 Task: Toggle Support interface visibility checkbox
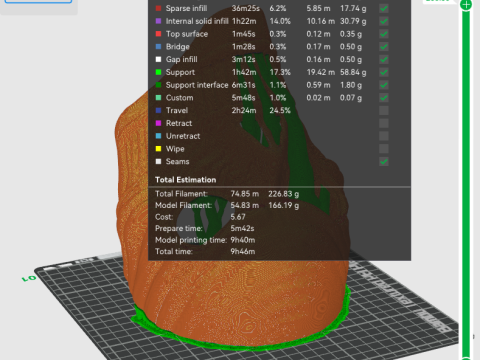pos(384,85)
